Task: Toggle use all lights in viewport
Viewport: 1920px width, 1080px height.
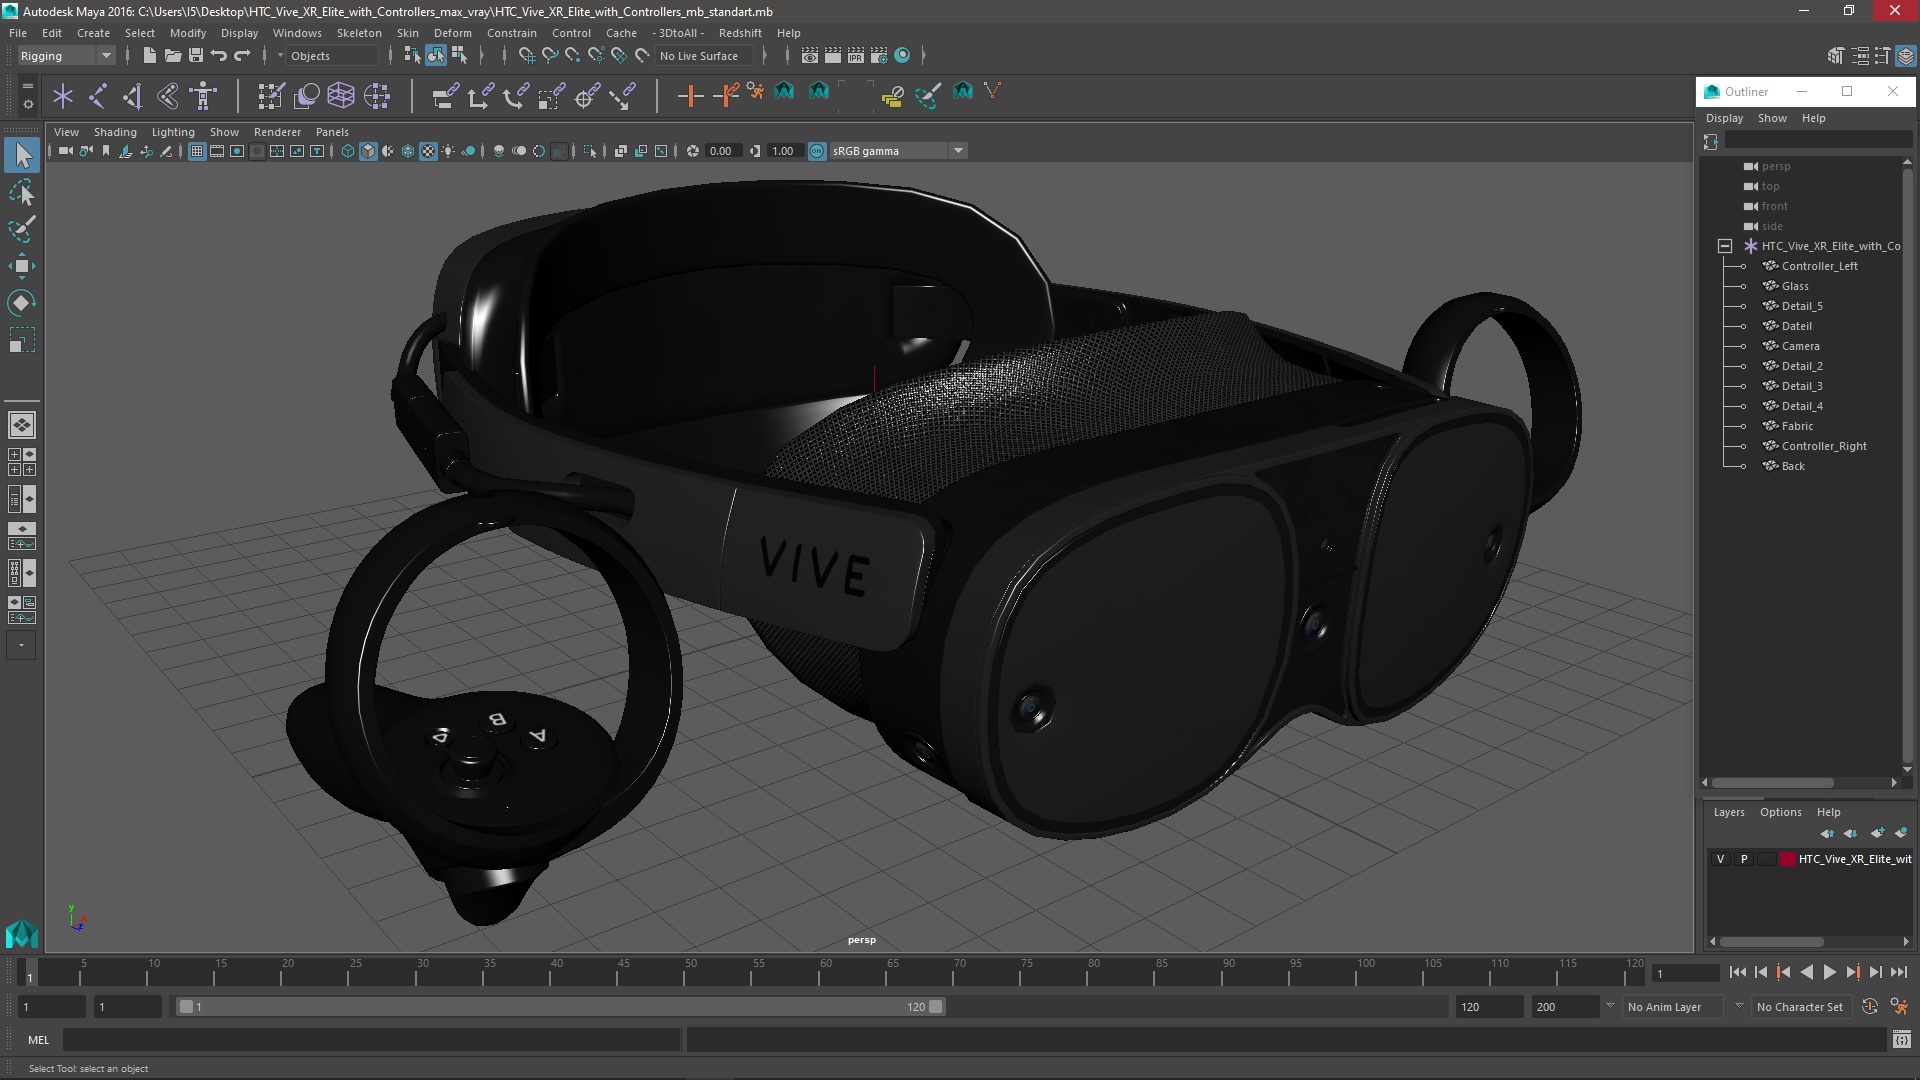Action: click(x=448, y=151)
